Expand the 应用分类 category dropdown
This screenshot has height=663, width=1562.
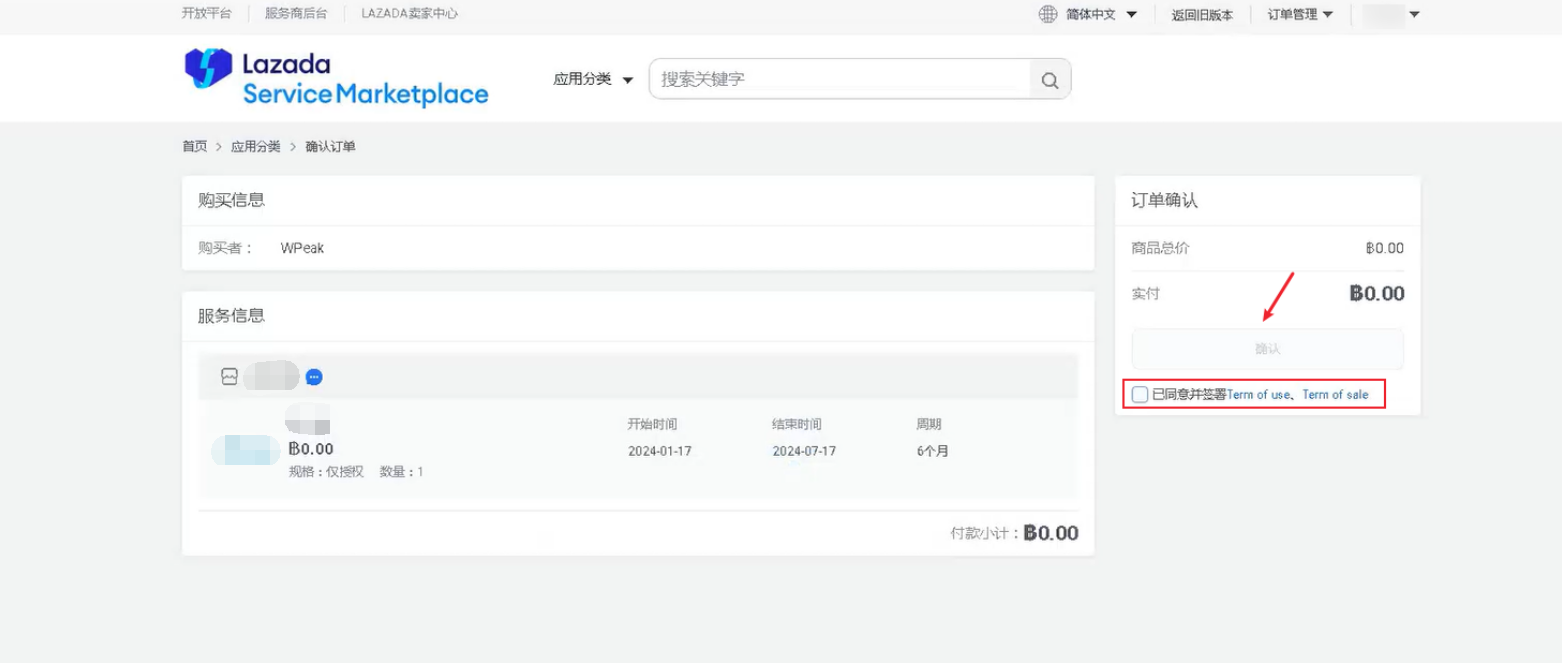tap(593, 80)
